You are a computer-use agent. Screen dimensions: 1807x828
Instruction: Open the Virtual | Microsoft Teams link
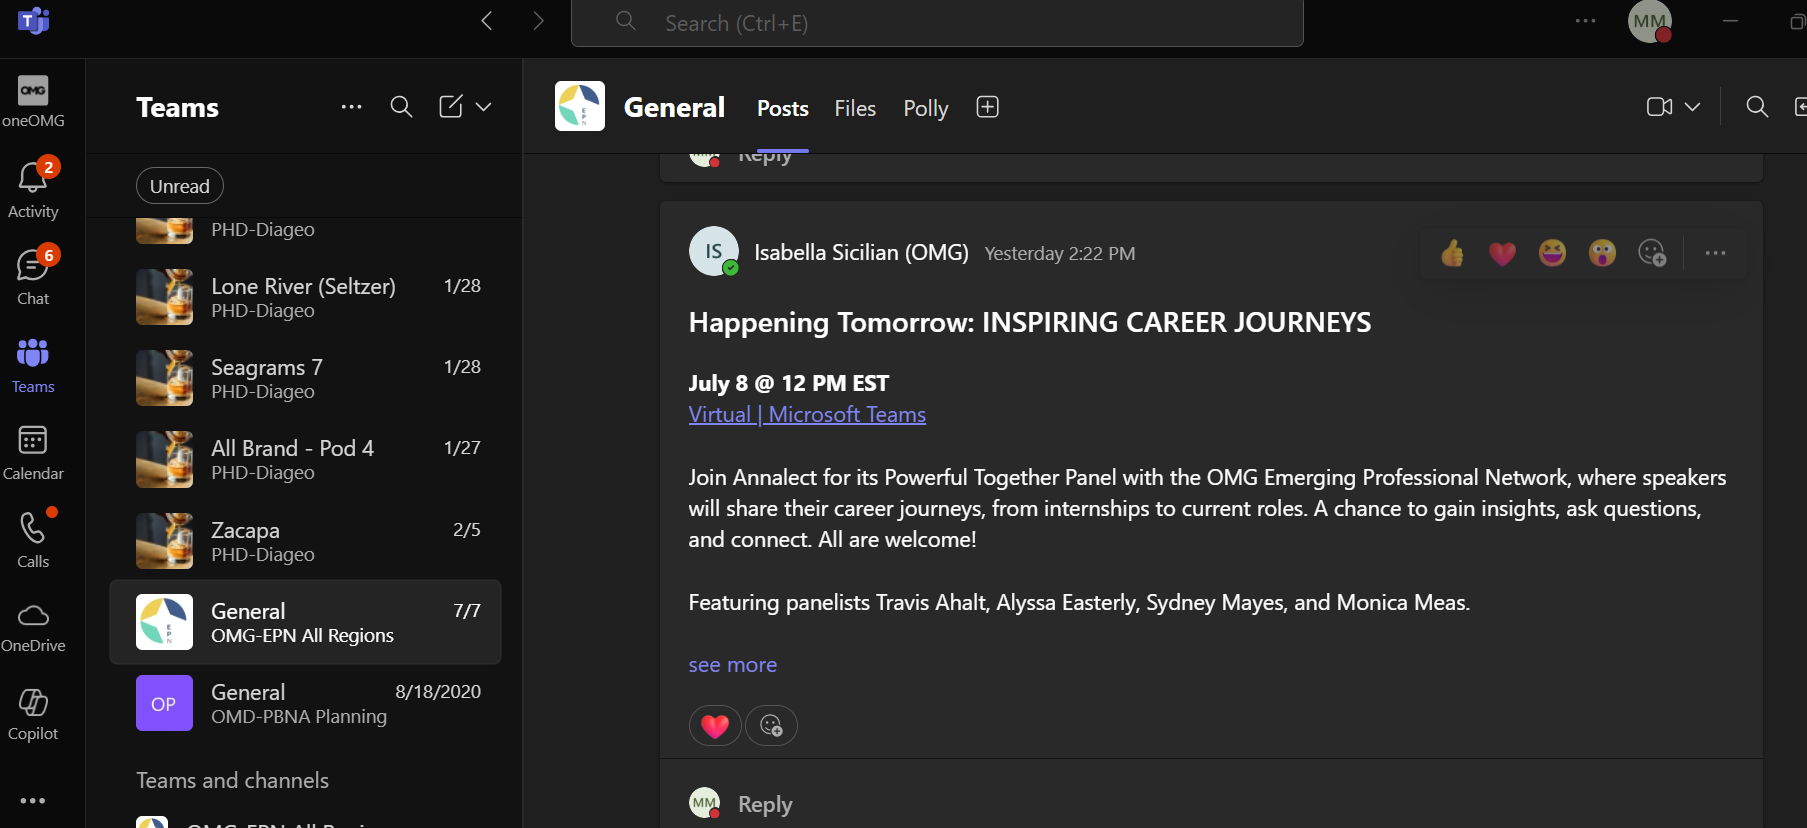tap(807, 414)
